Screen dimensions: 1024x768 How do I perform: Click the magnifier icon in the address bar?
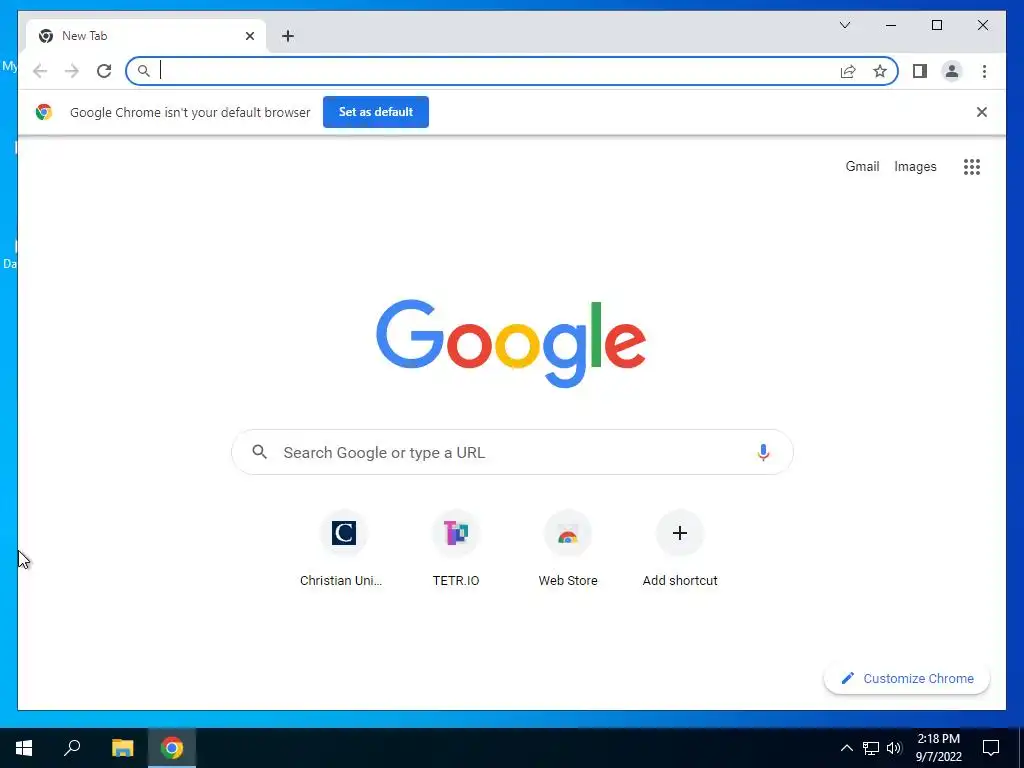[x=144, y=71]
